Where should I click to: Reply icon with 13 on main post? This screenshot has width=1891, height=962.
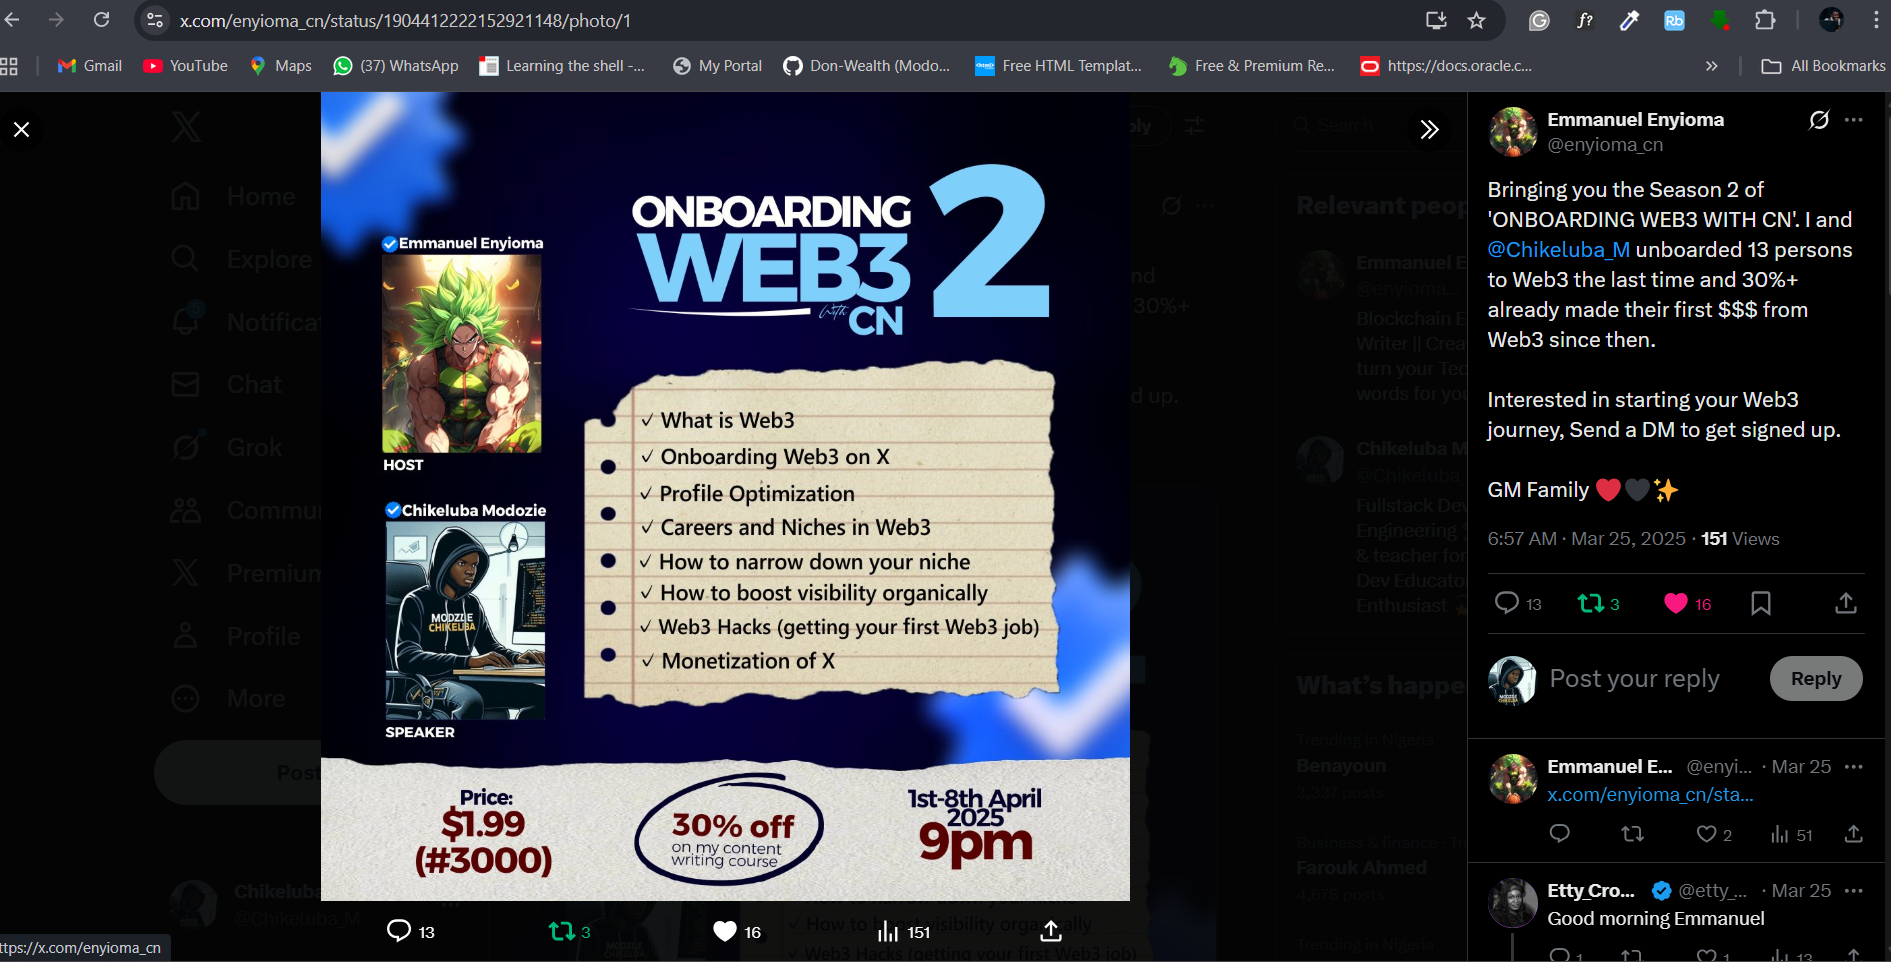(1517, 603)
